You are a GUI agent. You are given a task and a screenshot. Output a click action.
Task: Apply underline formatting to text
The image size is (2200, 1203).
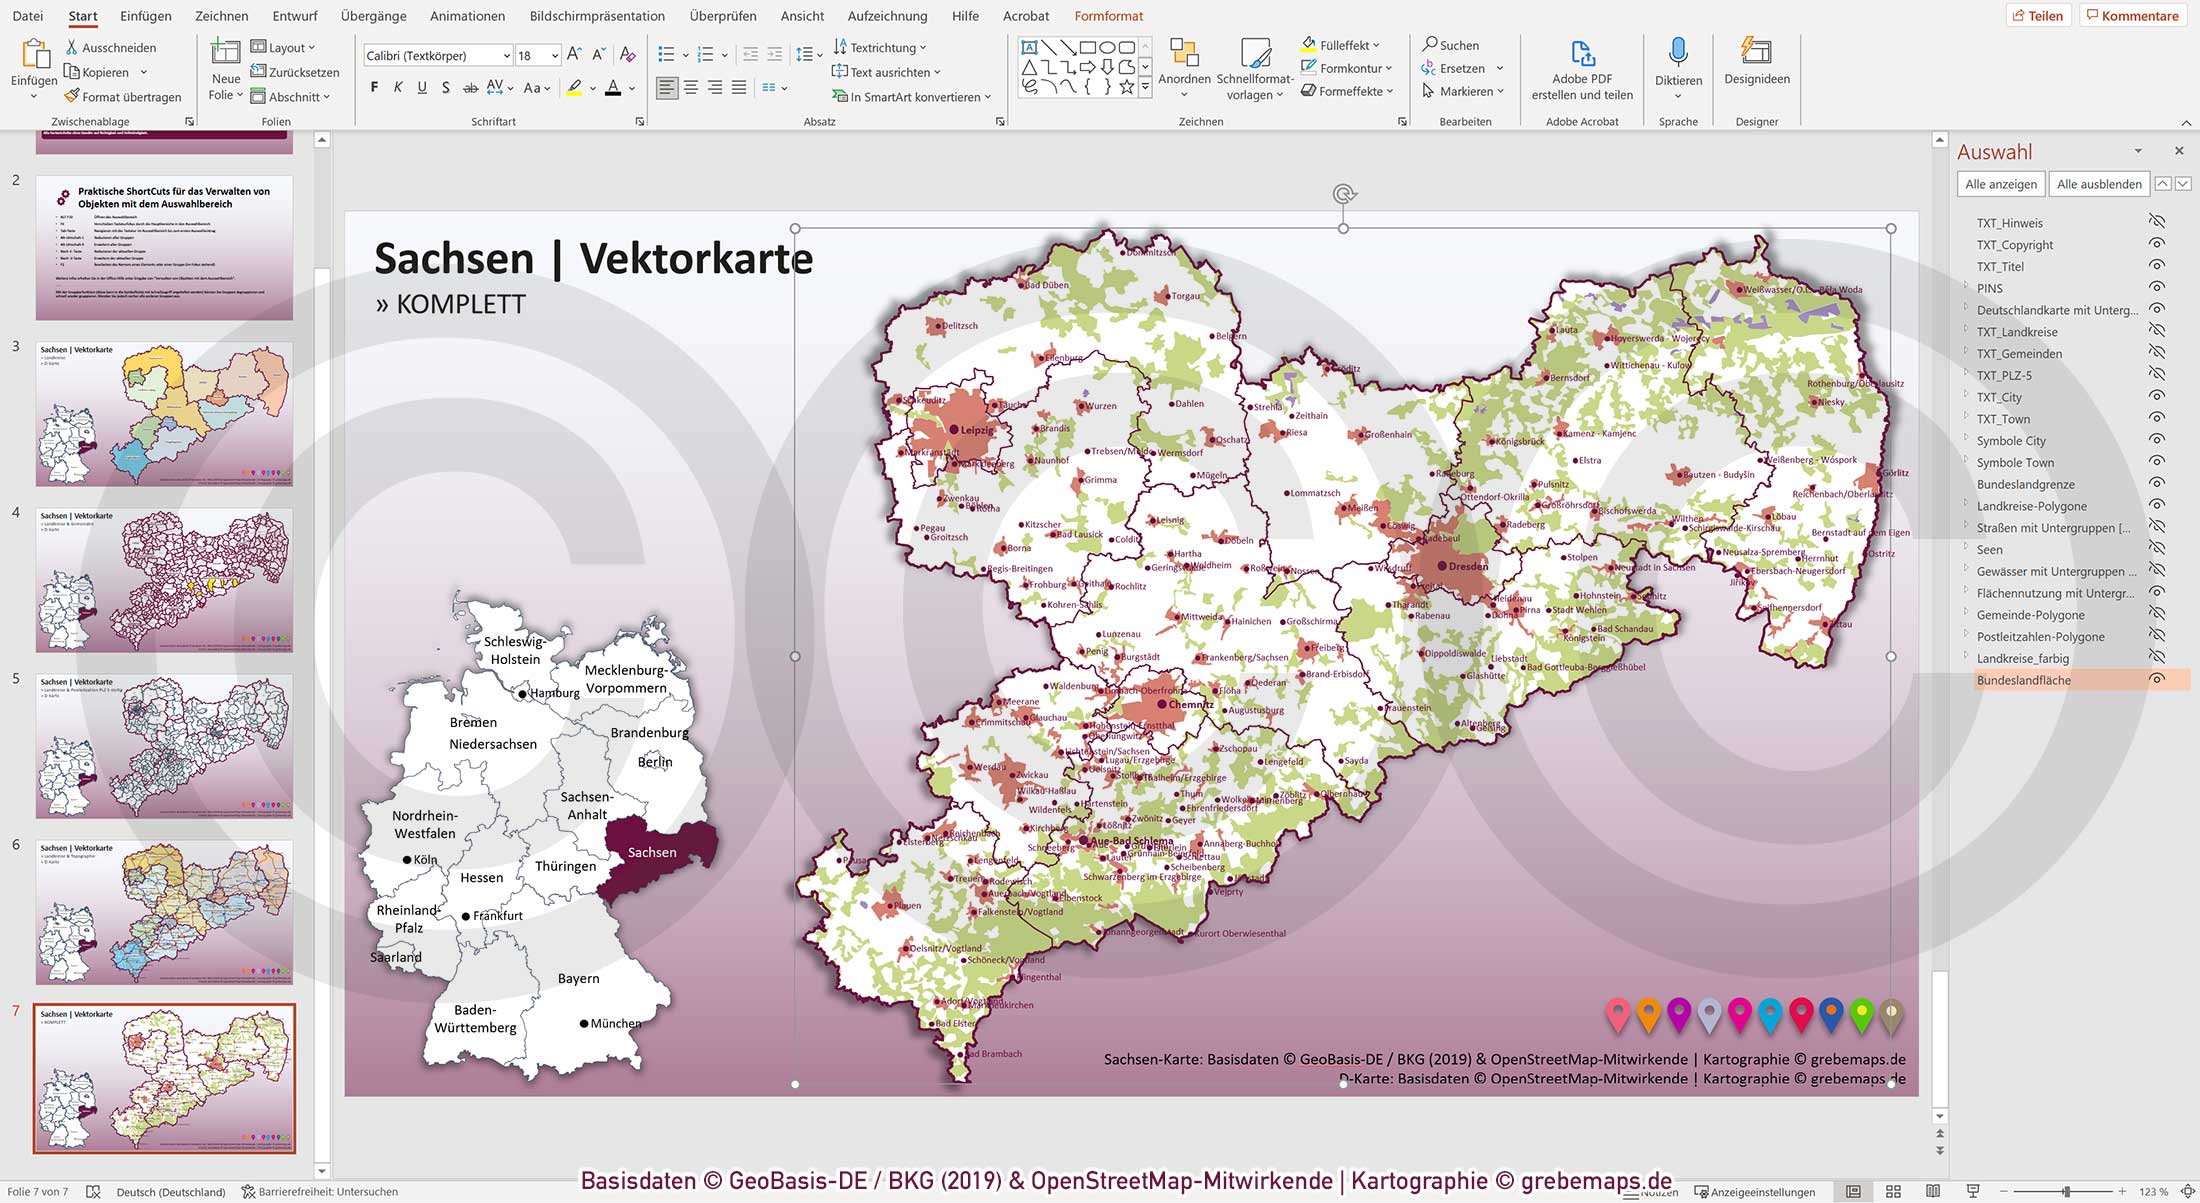point(420,87)
